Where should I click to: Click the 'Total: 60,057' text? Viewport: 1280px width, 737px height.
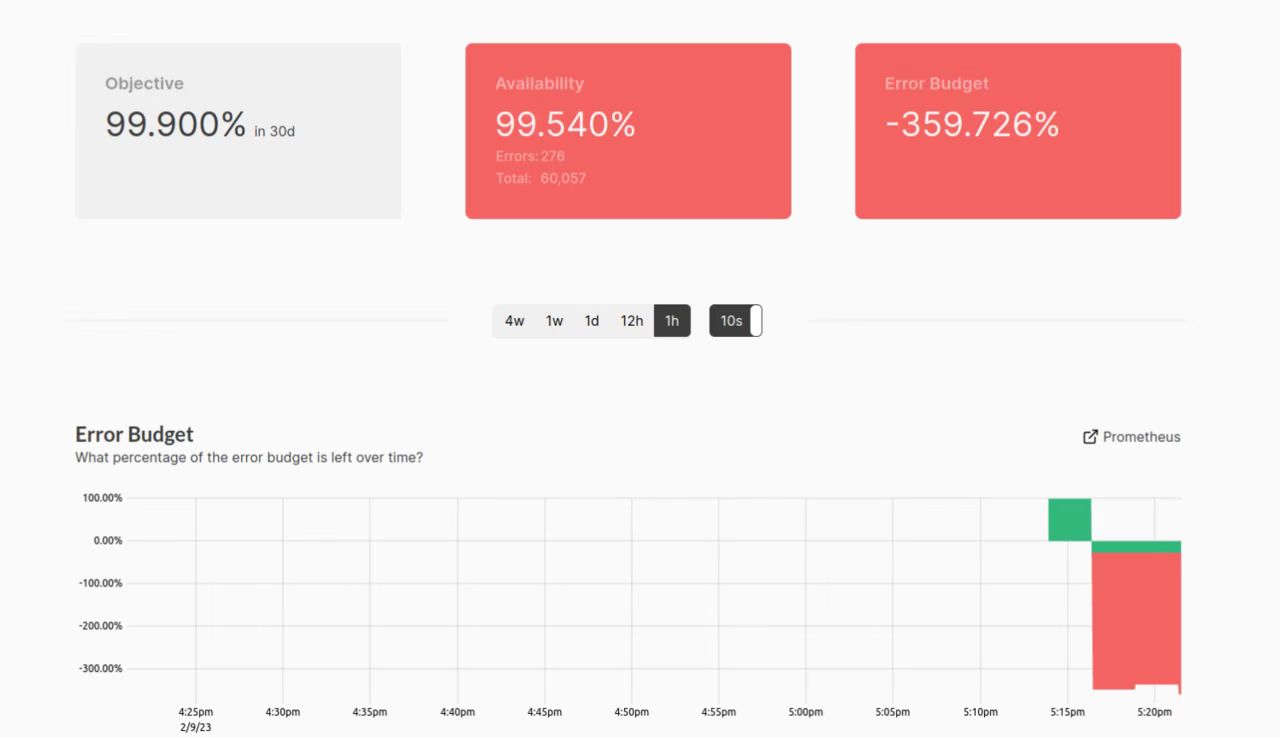click(x=541, y=178)
